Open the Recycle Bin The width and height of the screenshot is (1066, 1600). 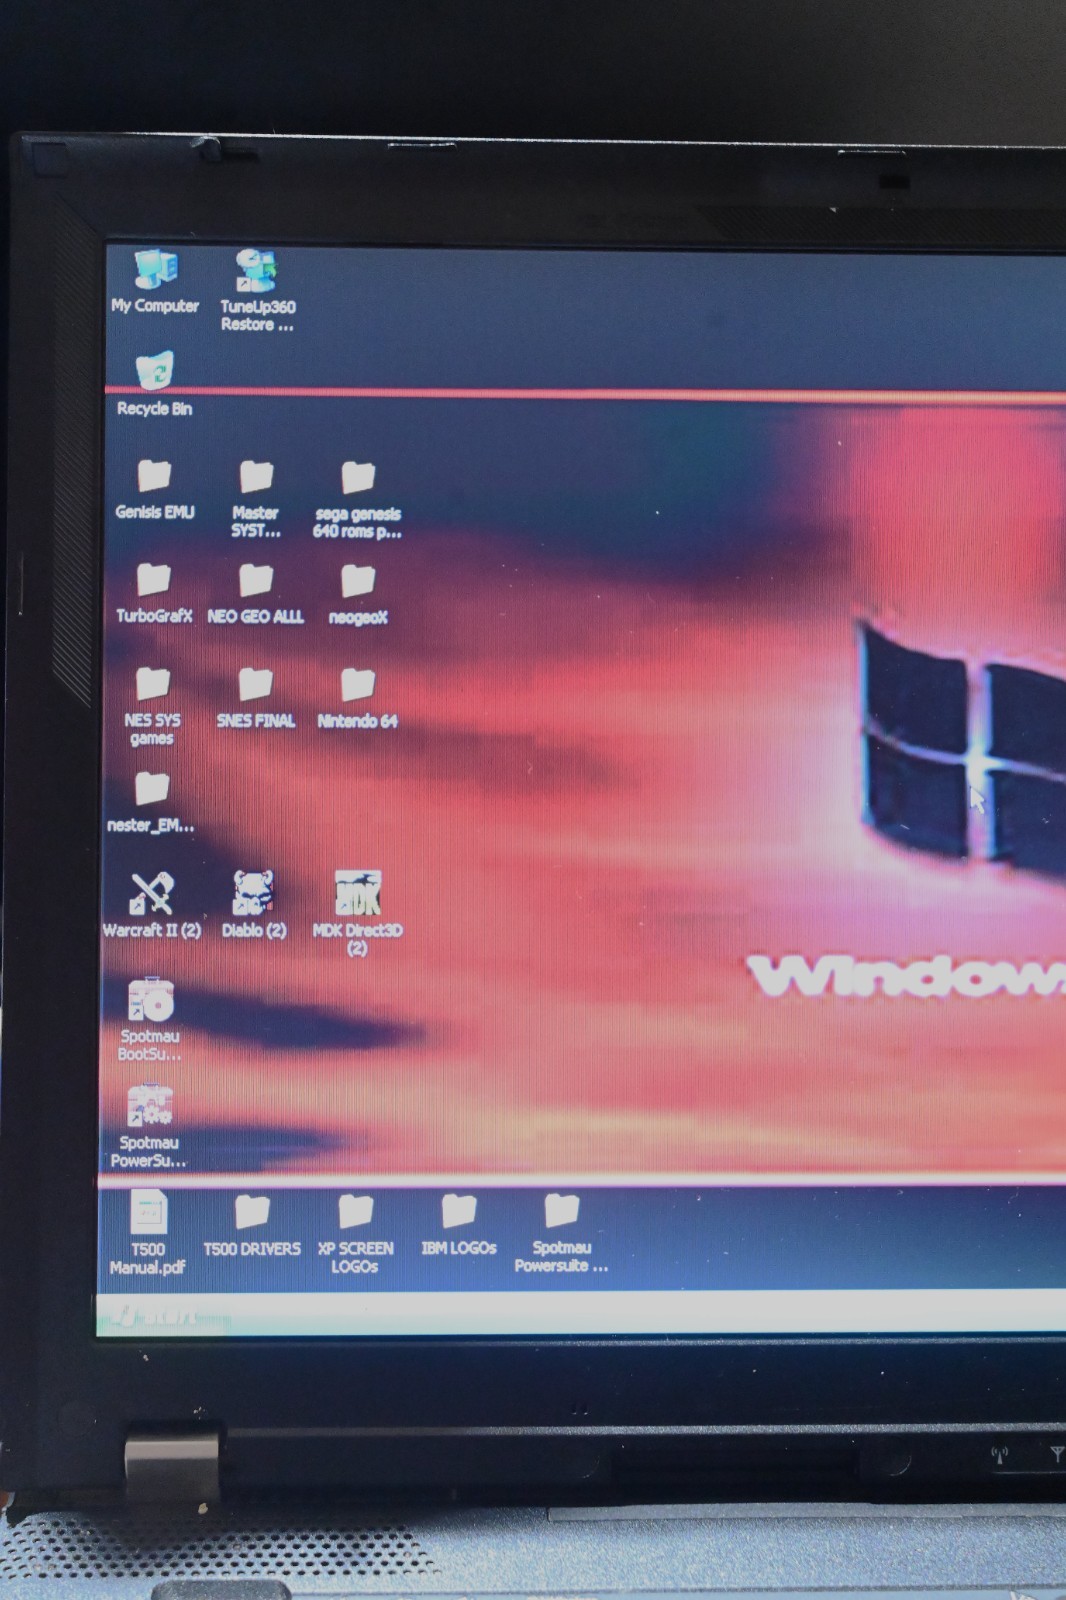[x=155, y=384]
